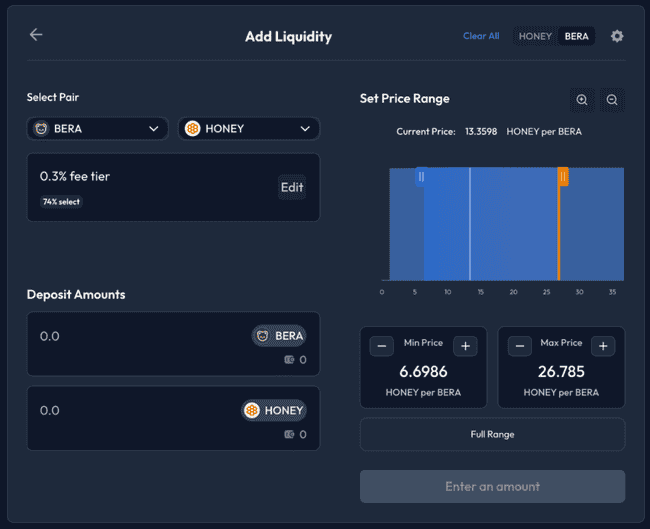This screenshot has height=529, width=650.
Task: Click the BERA token badge in deposit
Action: point(278,336)
